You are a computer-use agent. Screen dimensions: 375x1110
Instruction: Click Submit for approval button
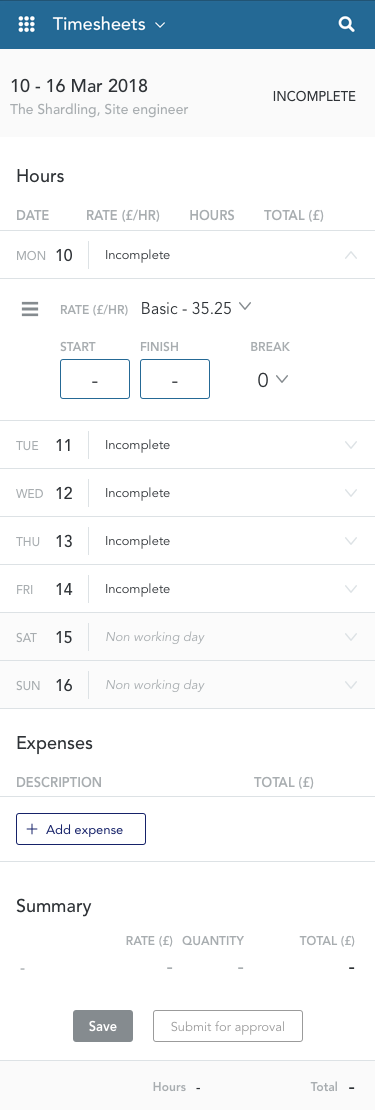pos(228,1026)
